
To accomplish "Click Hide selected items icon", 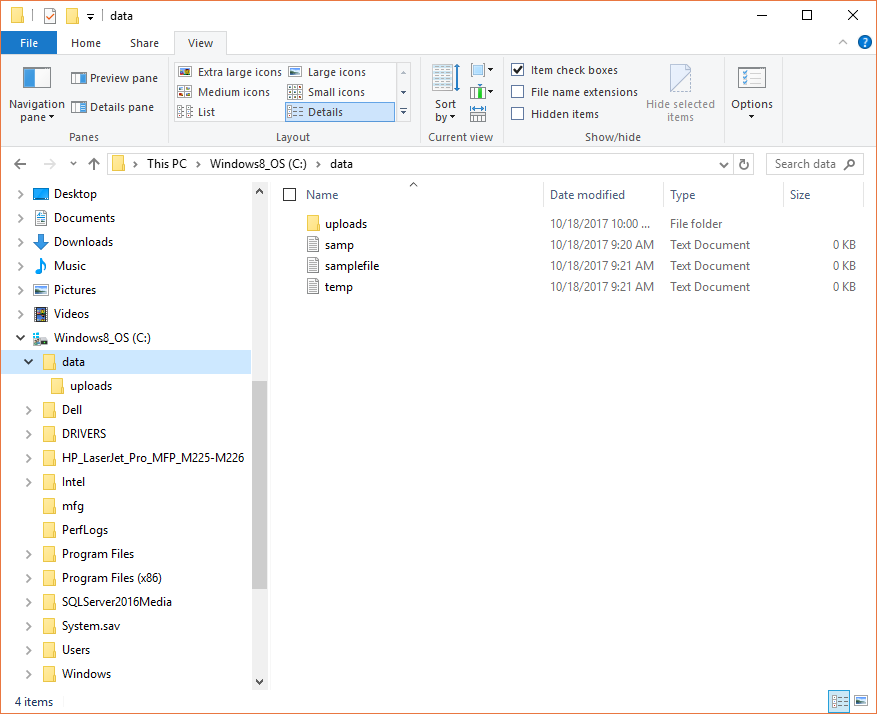I will 680,93.
